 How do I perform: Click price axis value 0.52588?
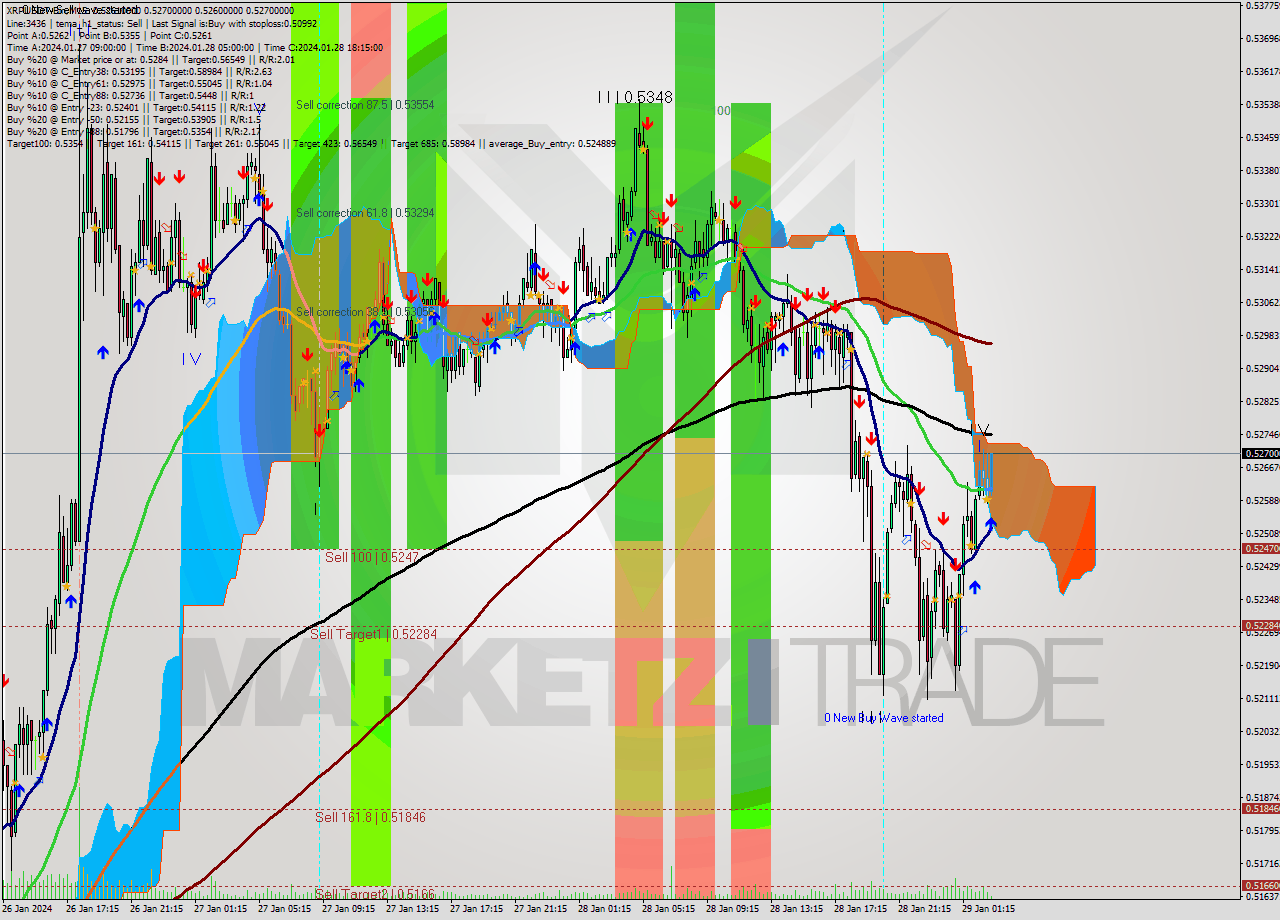pyautogui.click(x=1261, y=500)
